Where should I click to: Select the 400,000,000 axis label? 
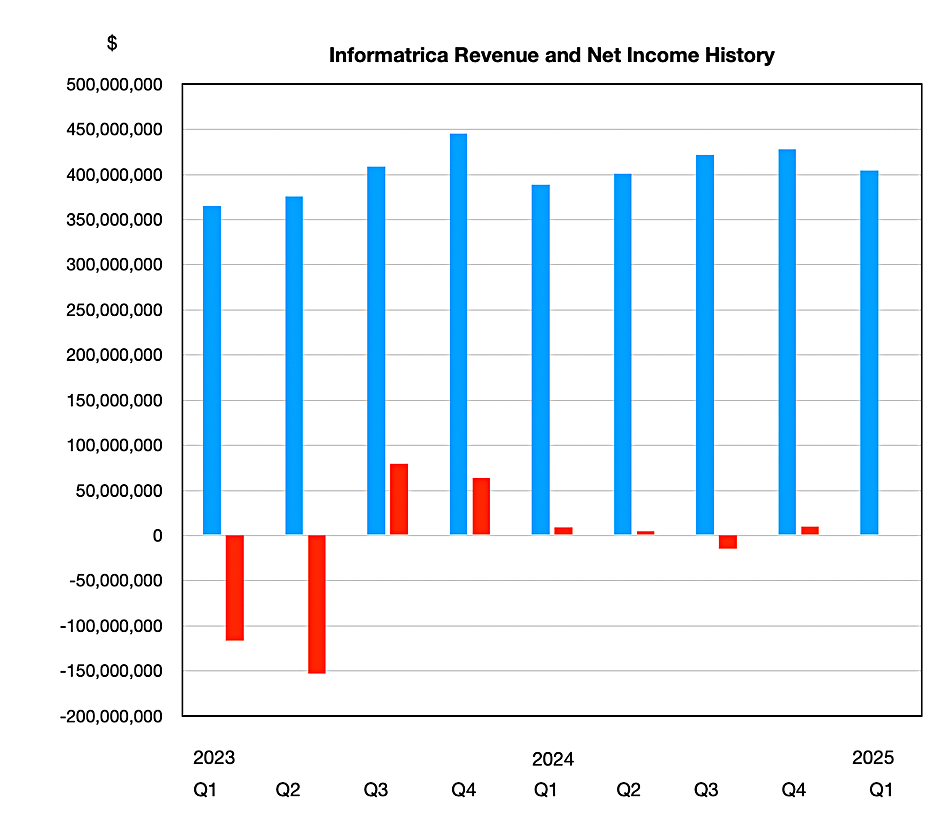point(115,175)
